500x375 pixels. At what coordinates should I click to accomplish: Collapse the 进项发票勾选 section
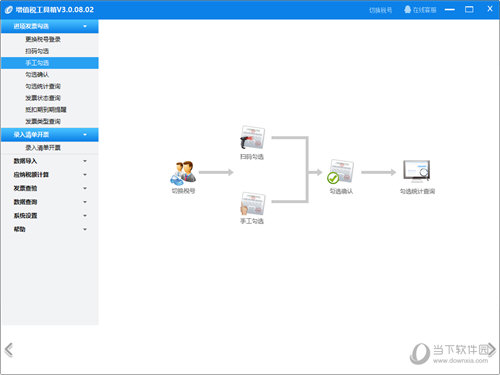click(50, 26)
